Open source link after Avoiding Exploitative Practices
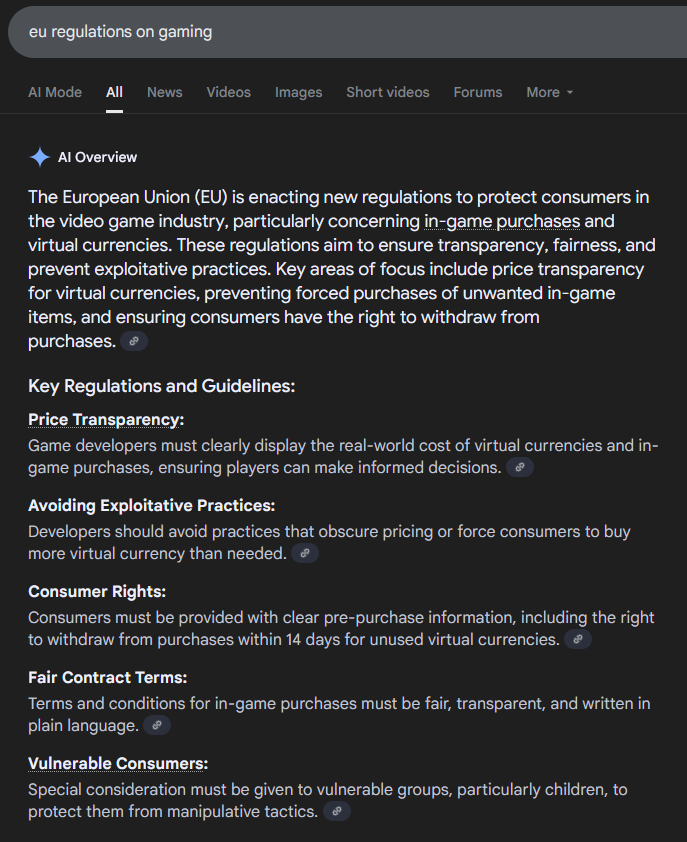Viewport: 687px width, 842px height. [305, 553]
